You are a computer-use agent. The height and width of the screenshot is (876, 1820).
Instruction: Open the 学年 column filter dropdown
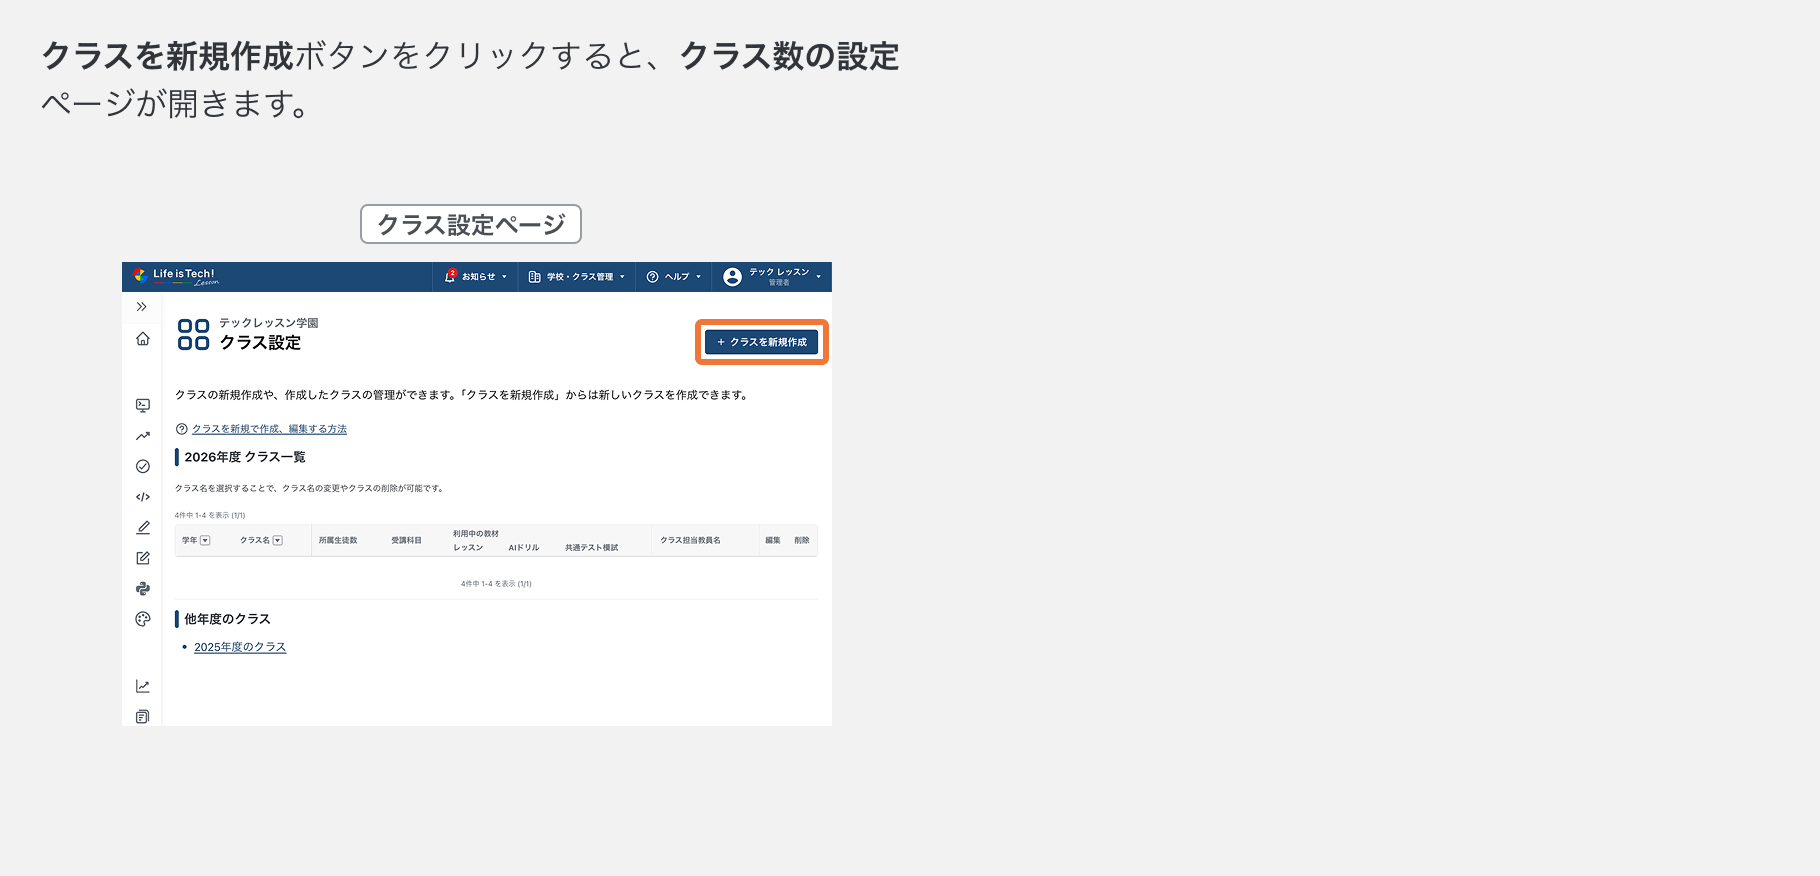205,540
